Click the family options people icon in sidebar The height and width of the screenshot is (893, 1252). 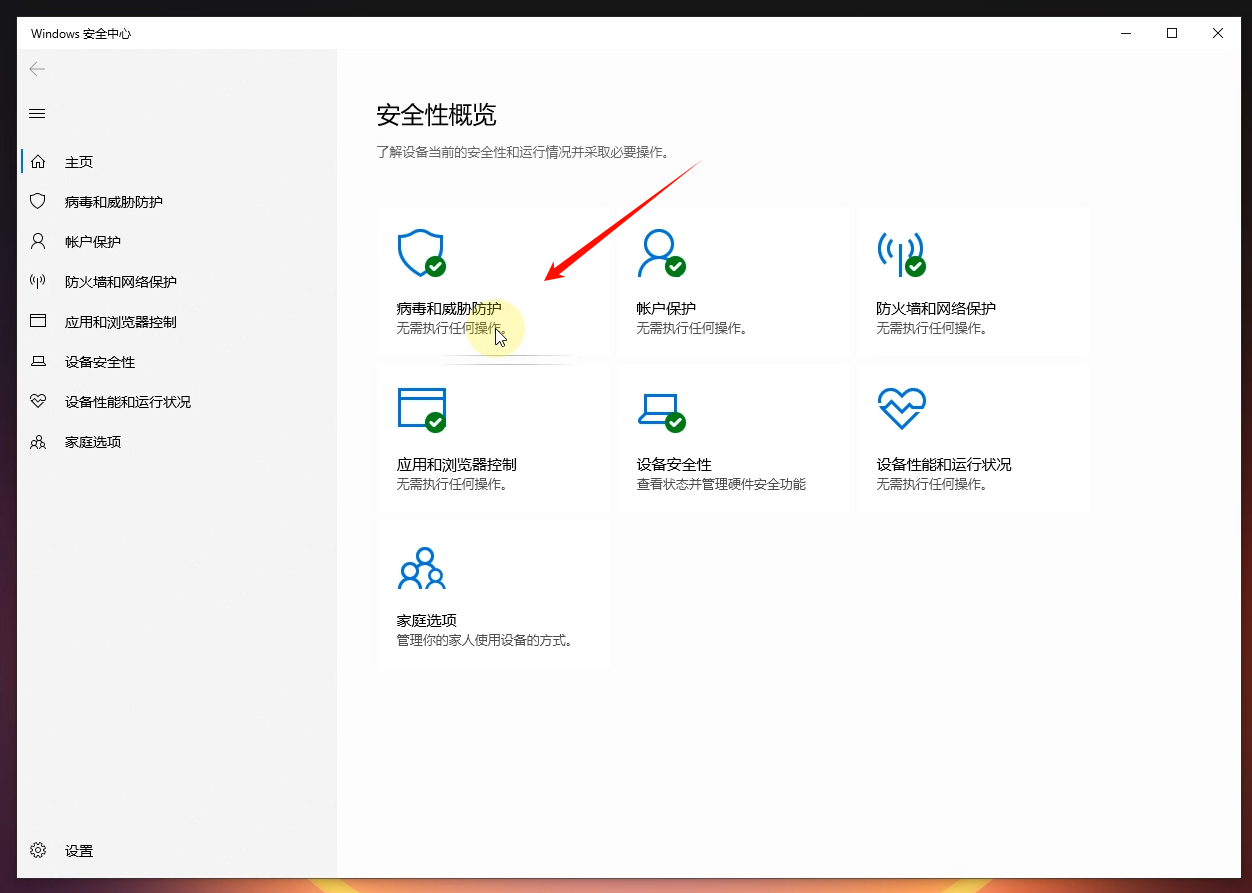(x=38, y=441)
